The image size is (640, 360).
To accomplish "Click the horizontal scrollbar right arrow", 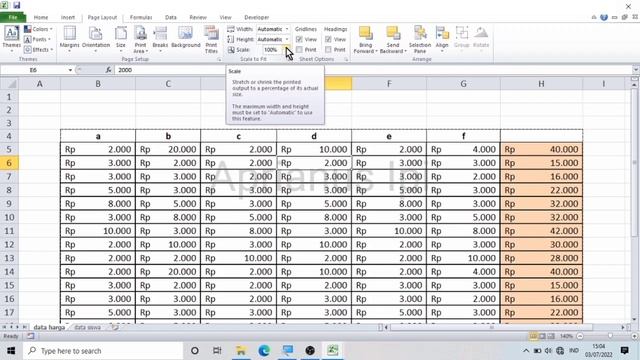I will 623,327.
